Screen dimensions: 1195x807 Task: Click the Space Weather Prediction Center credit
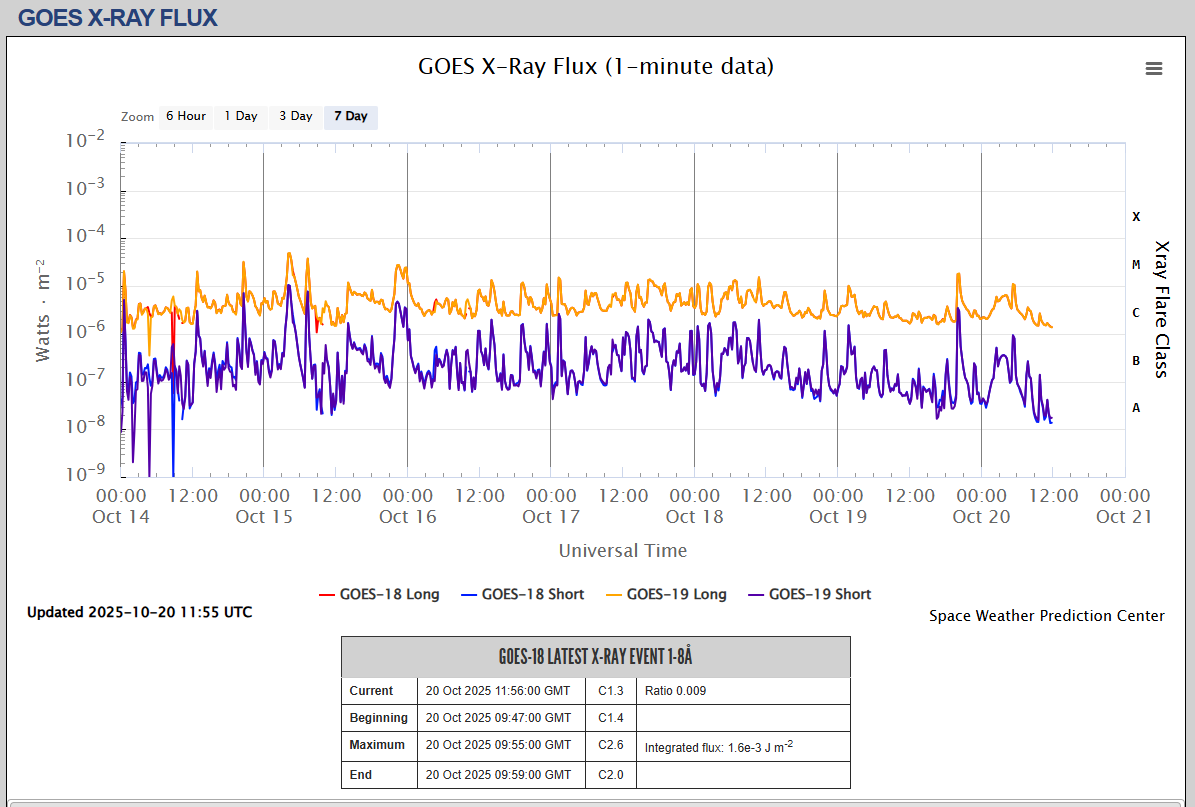pos(1046,616)
